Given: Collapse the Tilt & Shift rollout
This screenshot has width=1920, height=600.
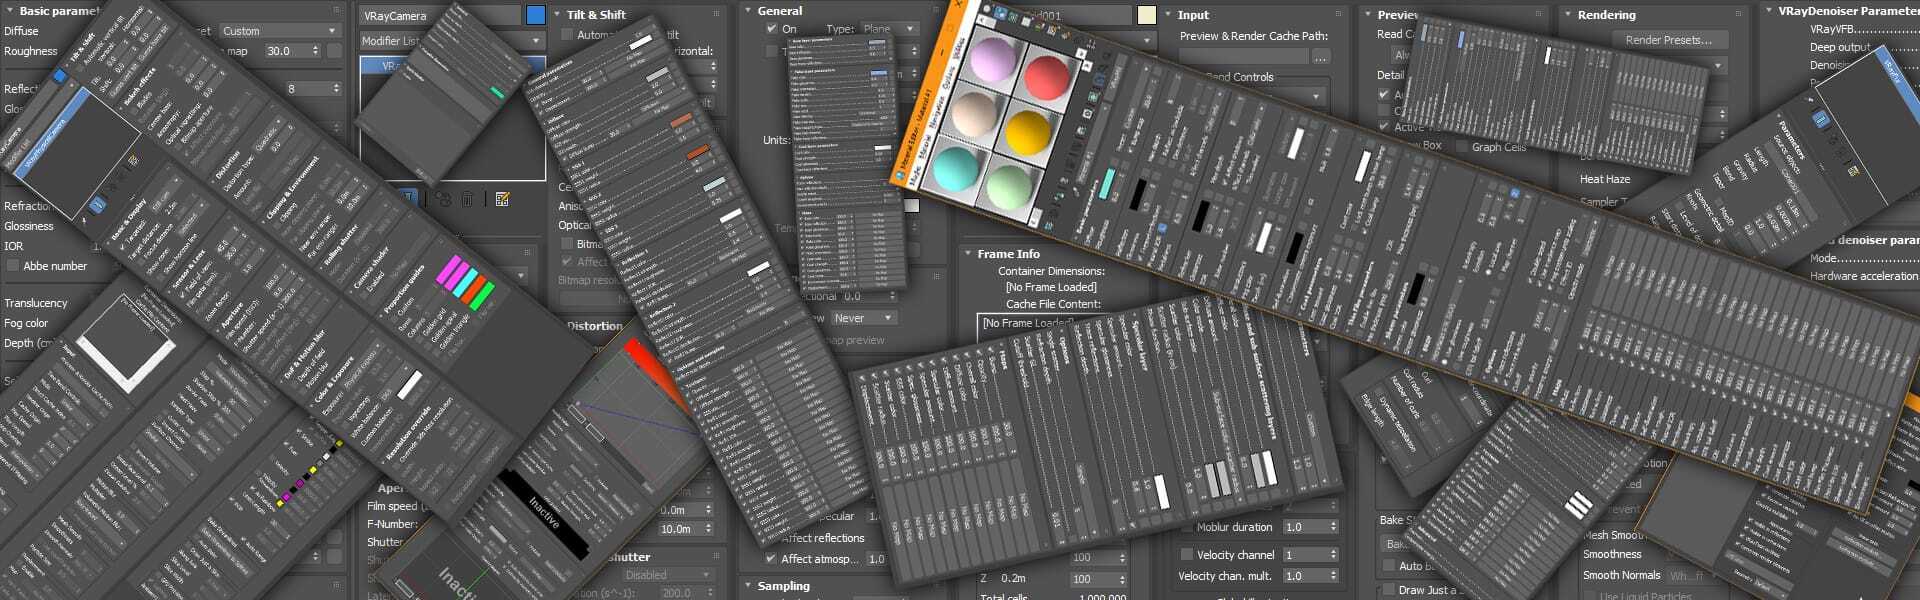Looking at the screenshot, I should coord(557,15).
